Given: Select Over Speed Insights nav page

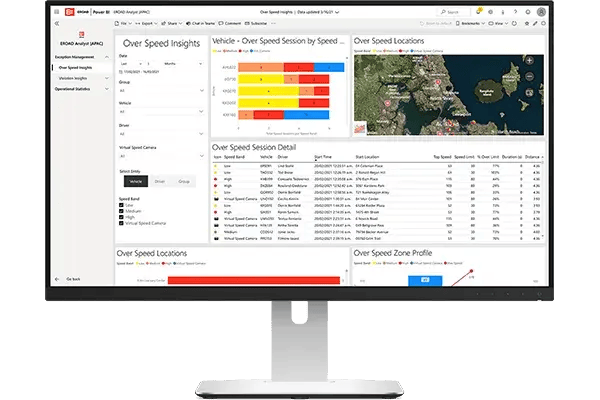Looking at the screenshot, I should tap(75, 68).
